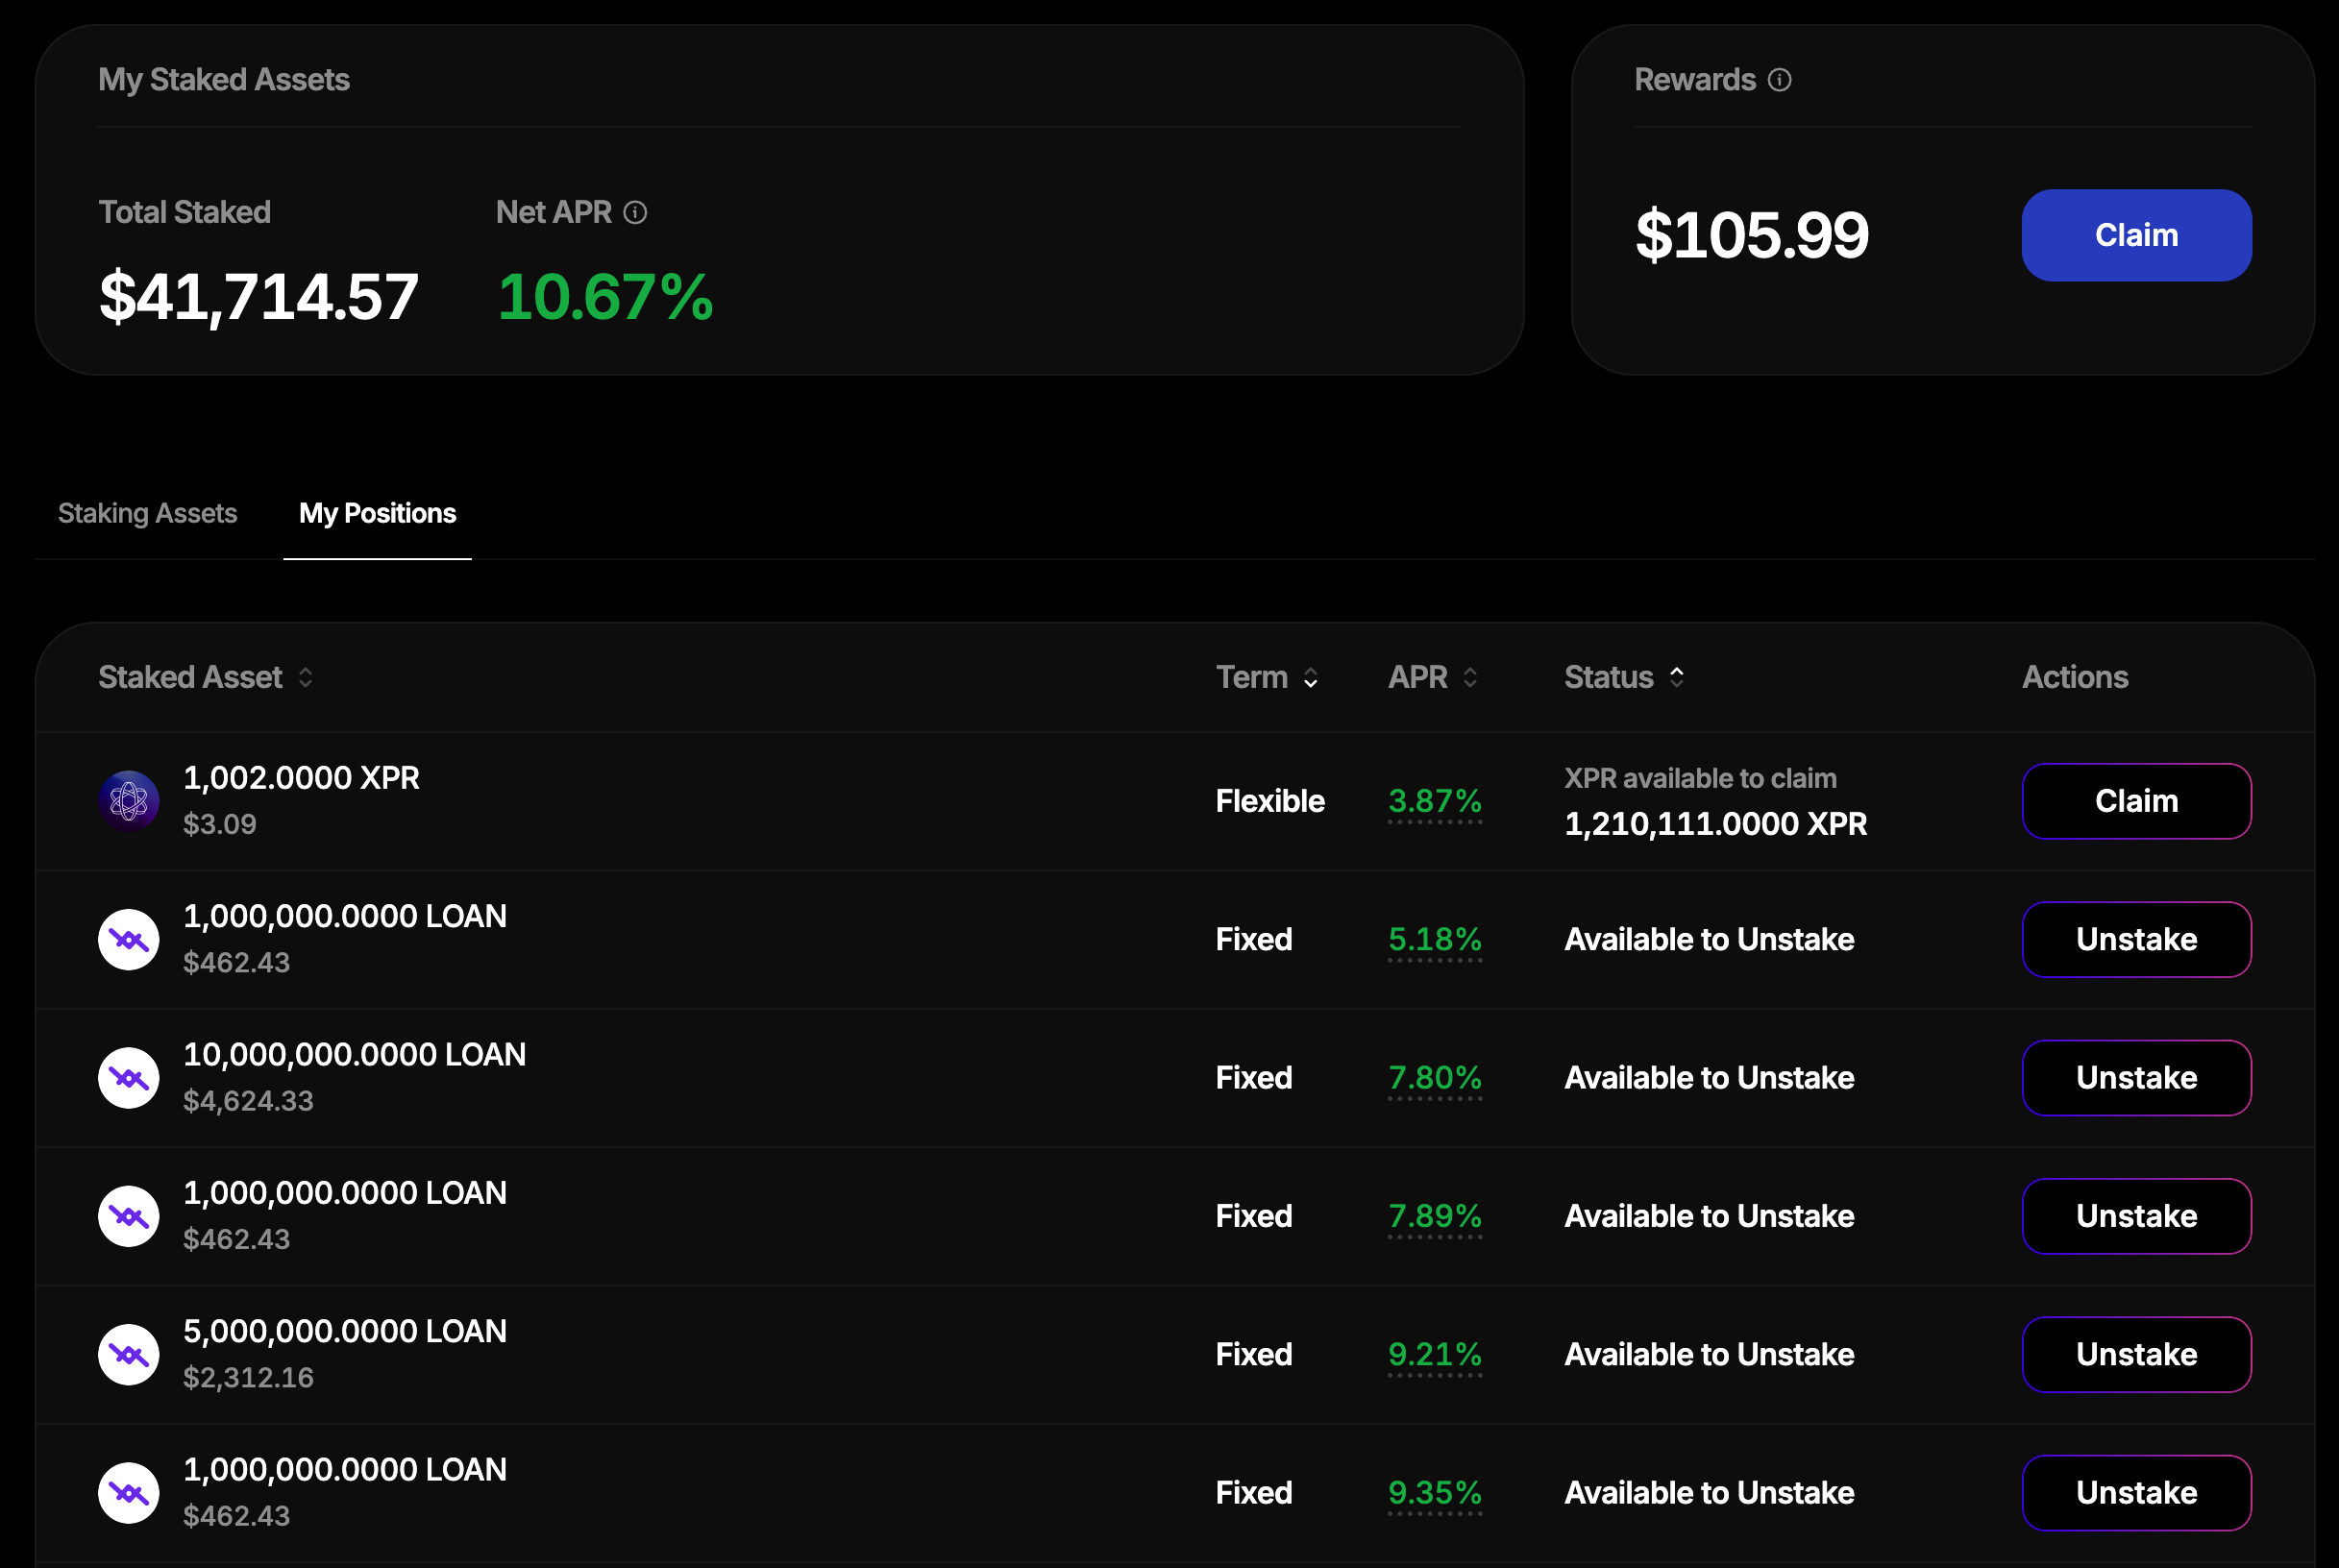The height and width of the screenshot is (1568, 2339).
Task: Click LOAN icon for 5,000,000 LOAN position
Action: pyautogui.click(x=129, y=1354)
